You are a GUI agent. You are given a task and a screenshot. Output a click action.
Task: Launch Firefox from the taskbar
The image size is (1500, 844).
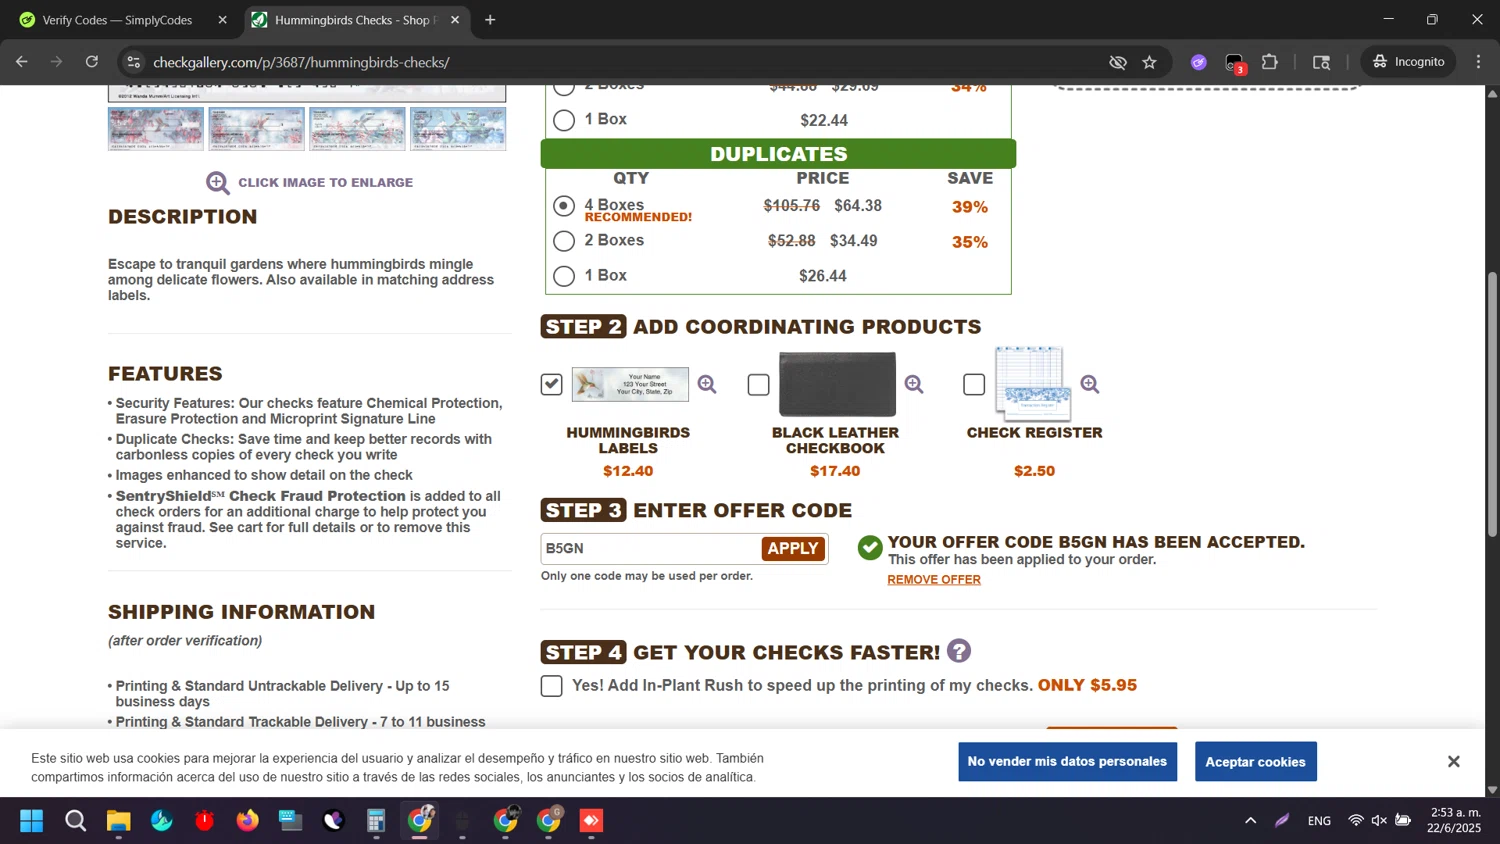coord(247,821)
